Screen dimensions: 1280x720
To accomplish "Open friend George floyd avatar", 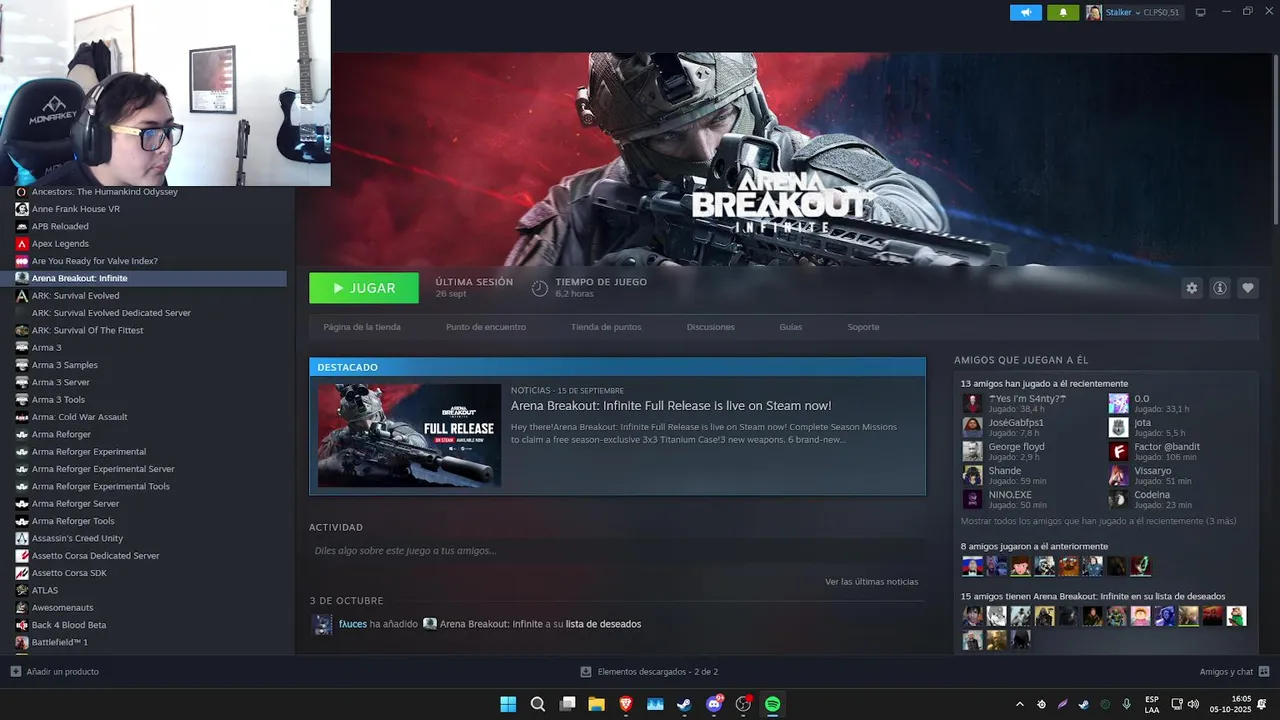I will [x=972, y=451].
